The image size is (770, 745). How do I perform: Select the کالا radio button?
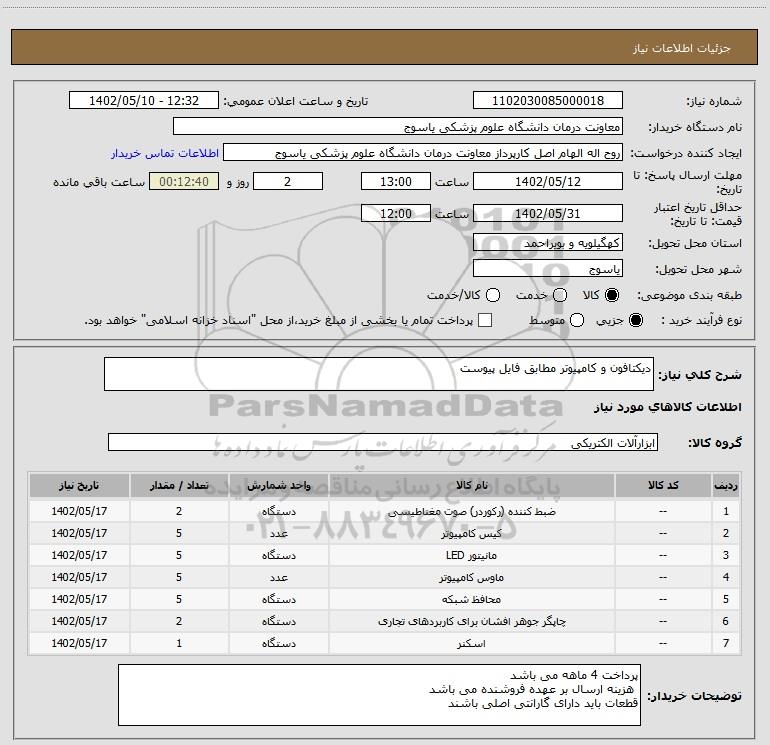point(612,295)
